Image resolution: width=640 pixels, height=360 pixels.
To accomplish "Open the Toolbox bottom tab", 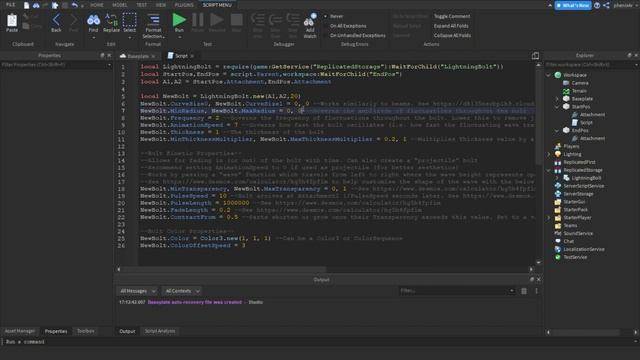I will click(86, 331).
